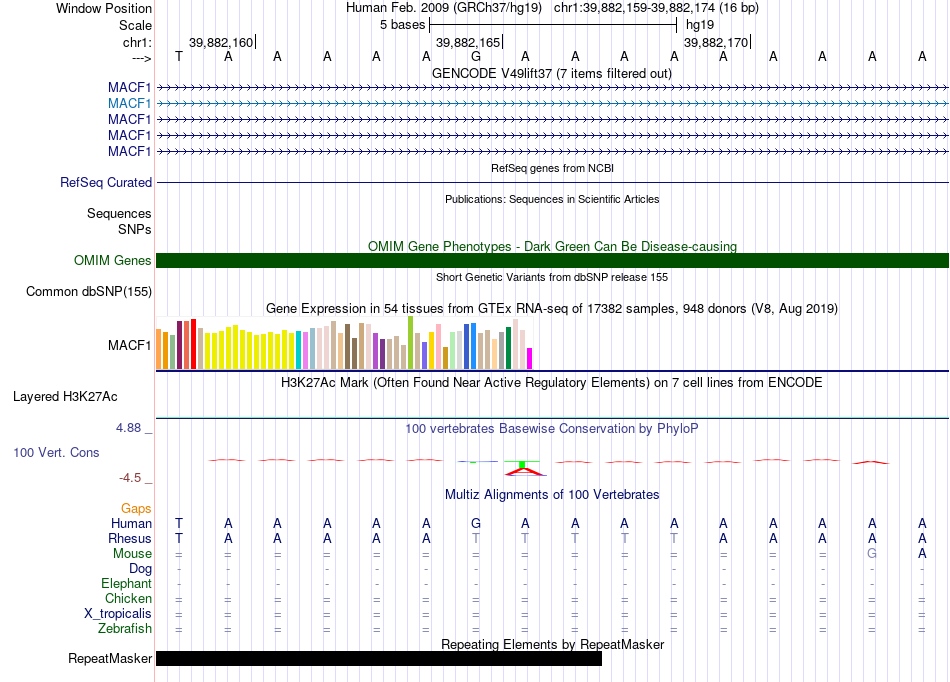Open Repeating Elements by RepeatMasker title
950x682 pixels.
[552, 644]
